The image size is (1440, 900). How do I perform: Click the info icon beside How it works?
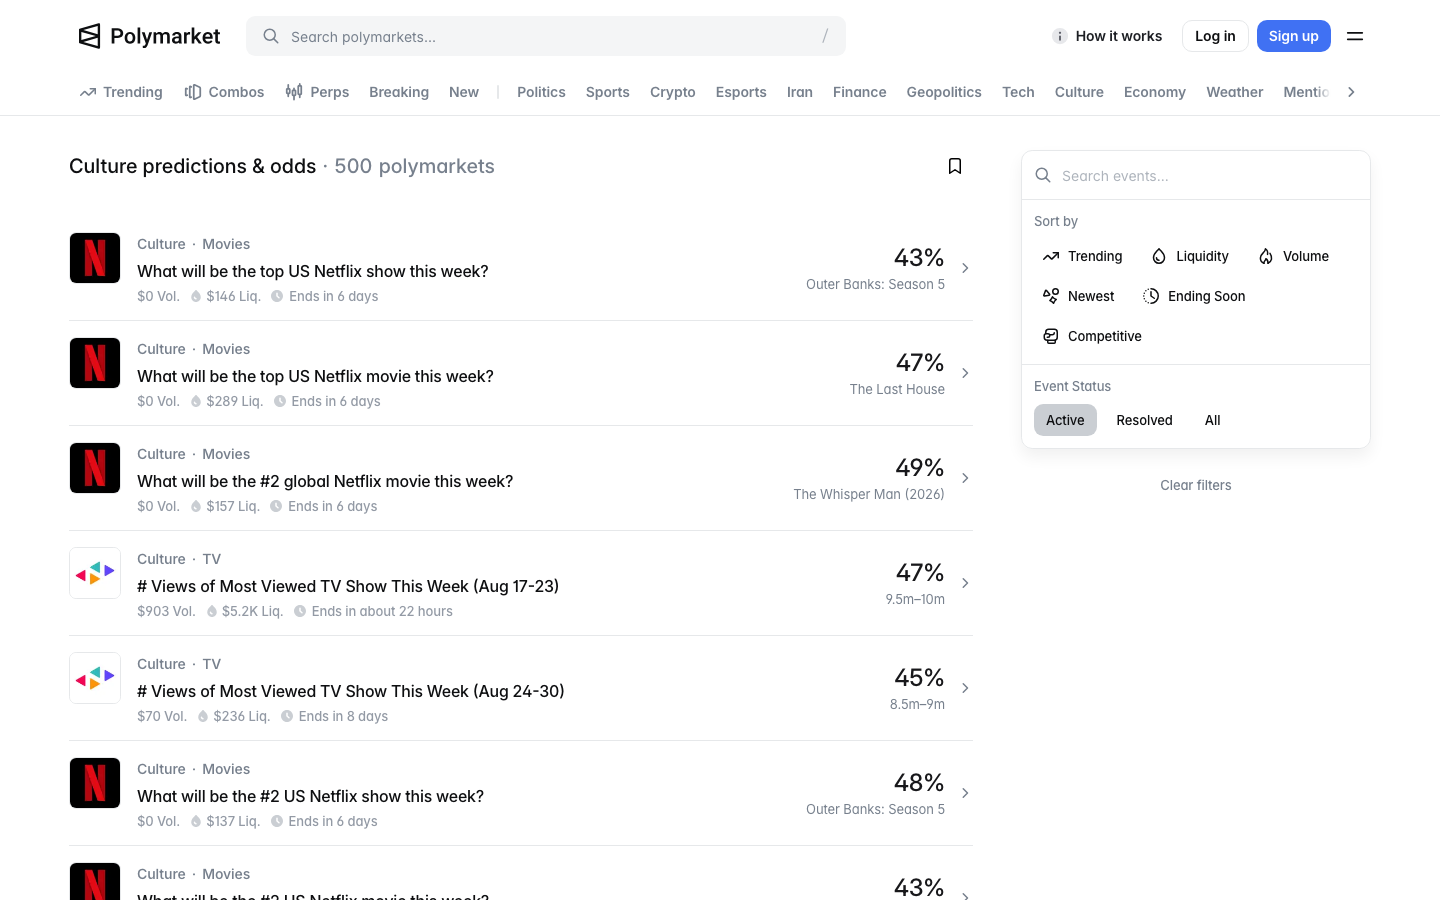(x=1060, y=36)
